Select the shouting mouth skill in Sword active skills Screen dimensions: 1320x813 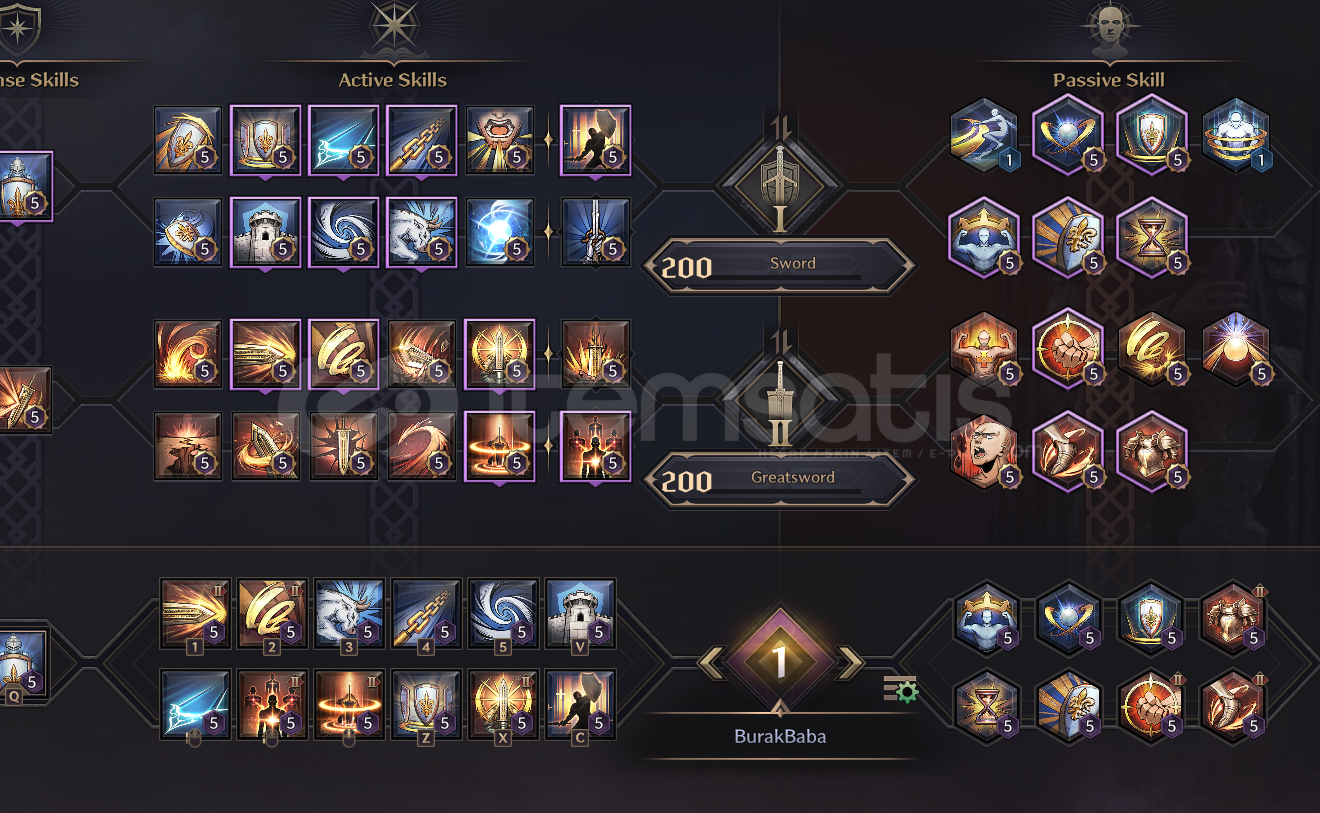click(500, 140)
